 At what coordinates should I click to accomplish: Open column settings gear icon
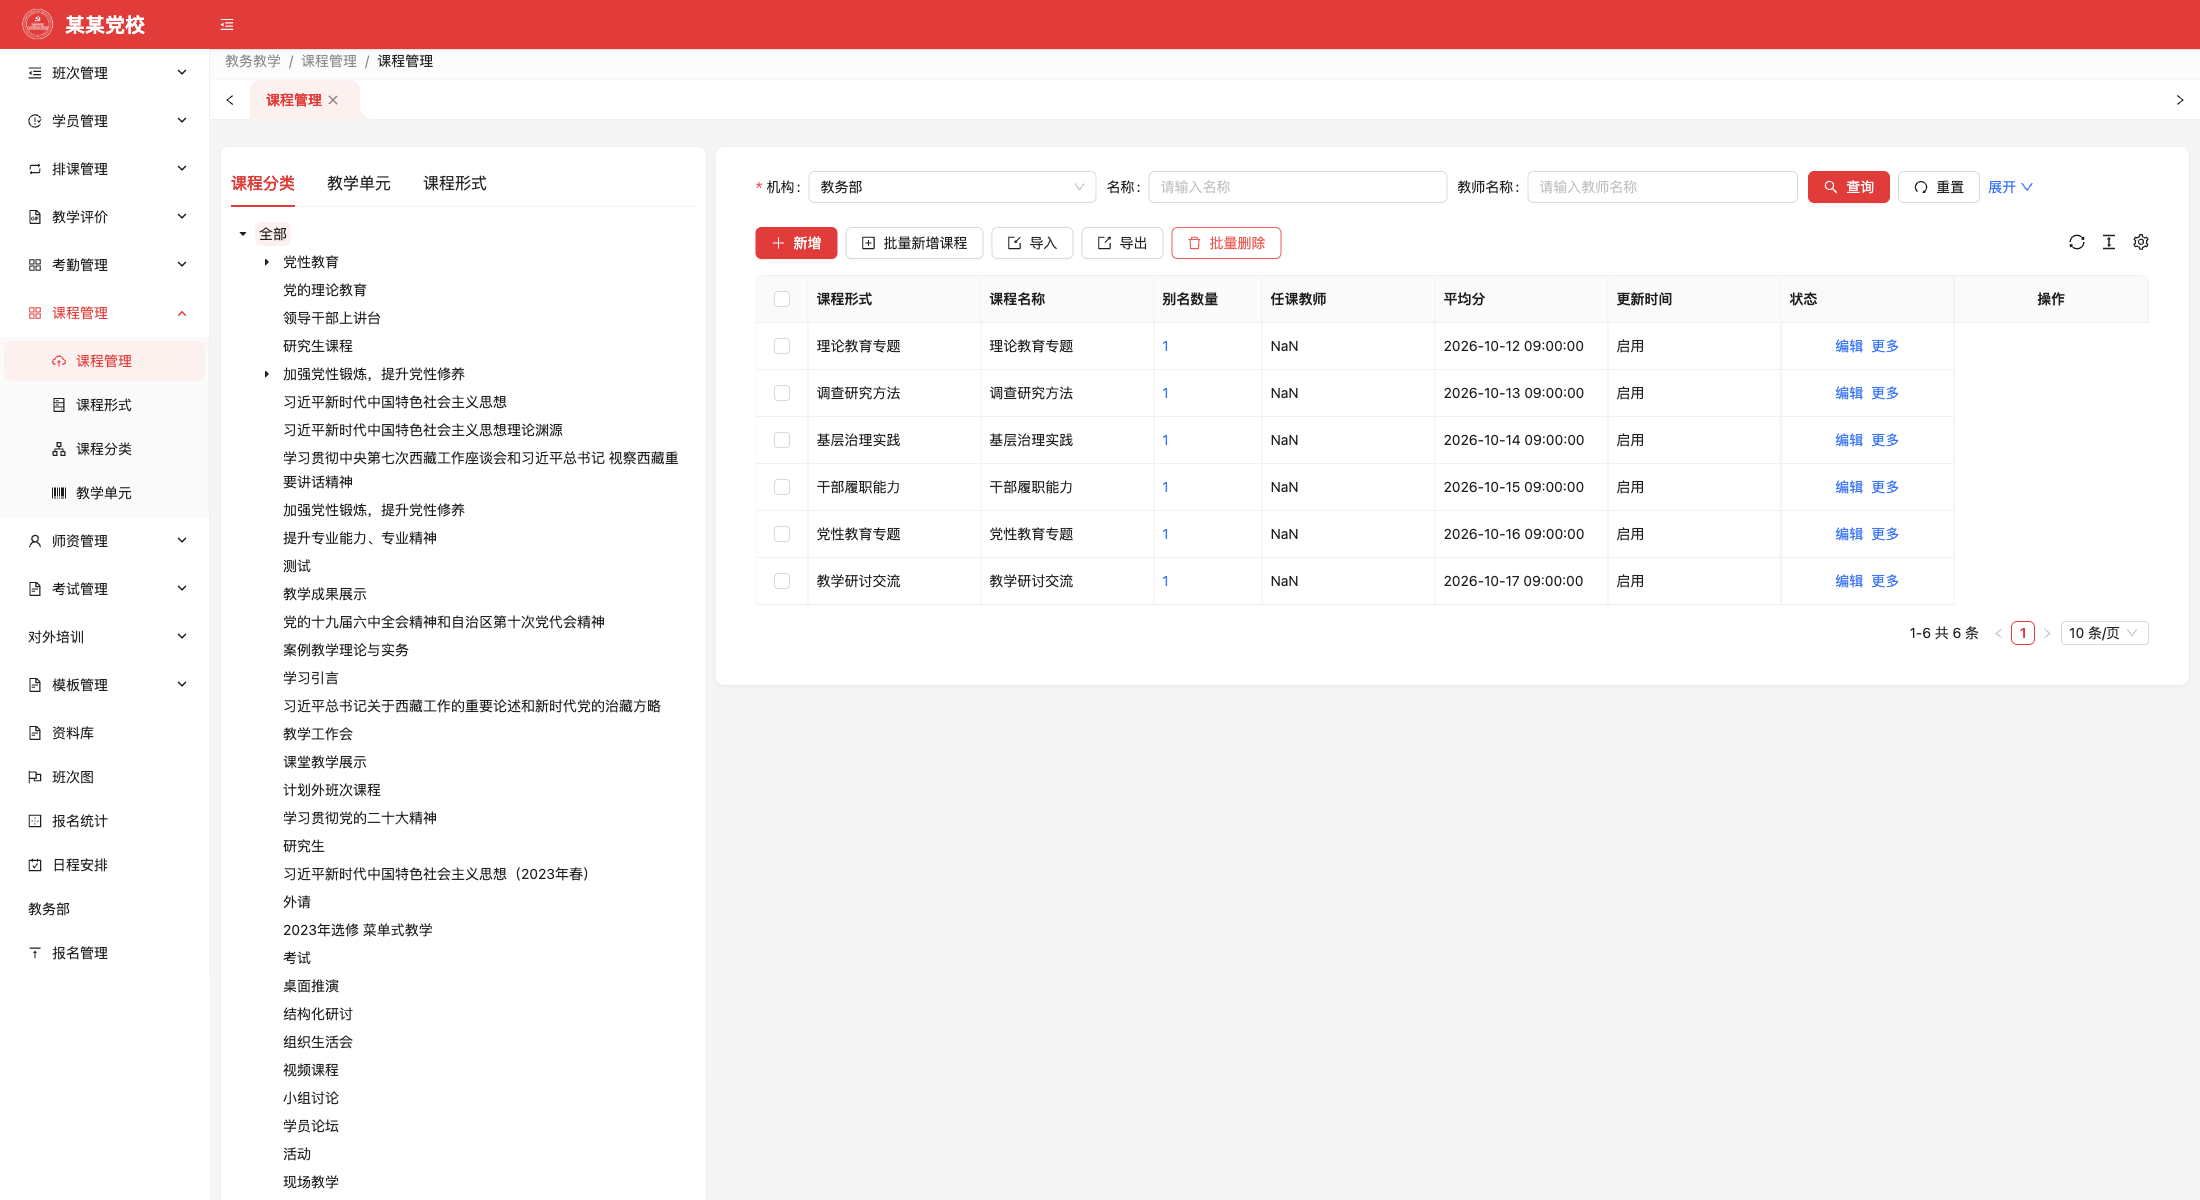click(x=2141, y=242)
